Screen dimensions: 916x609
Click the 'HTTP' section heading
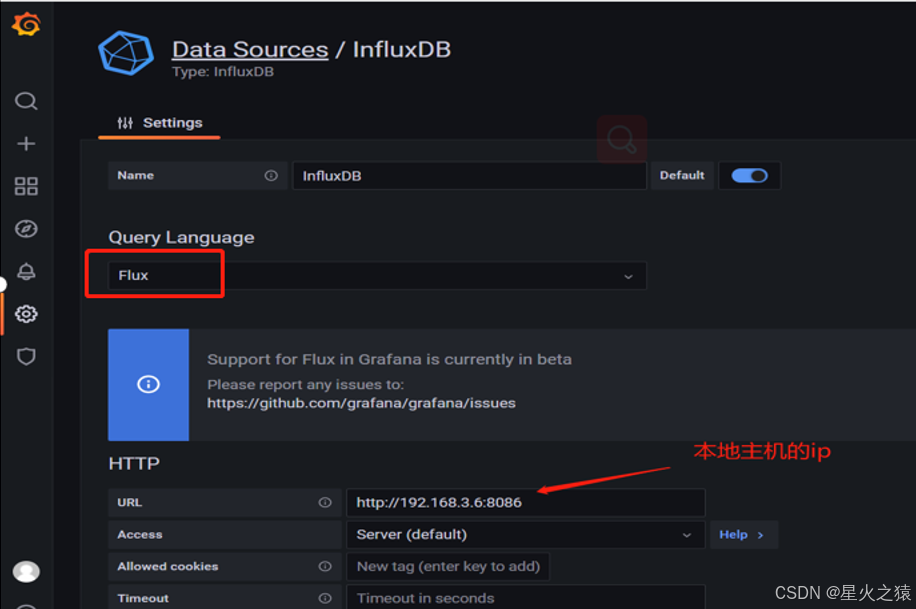coord(134,464)
